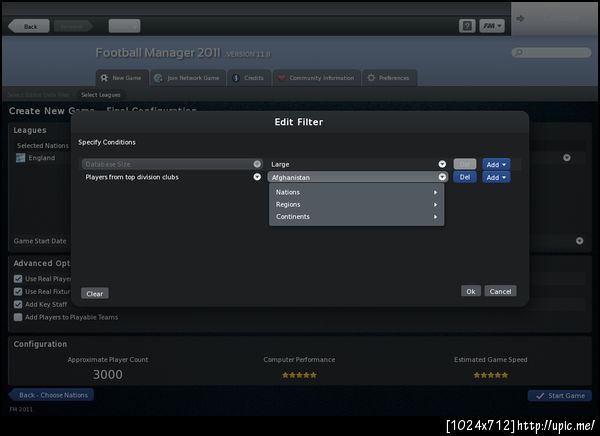The width and height of the screenshot is (600, 436).
Task: Click the arrow icon in the top-right panel
Action: [x=520, y=18]
